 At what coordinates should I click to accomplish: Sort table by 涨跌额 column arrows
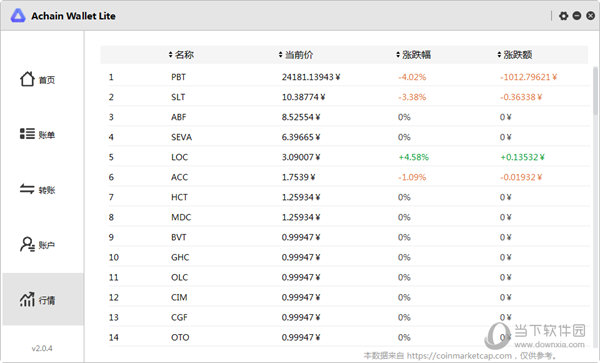point(499,55)
